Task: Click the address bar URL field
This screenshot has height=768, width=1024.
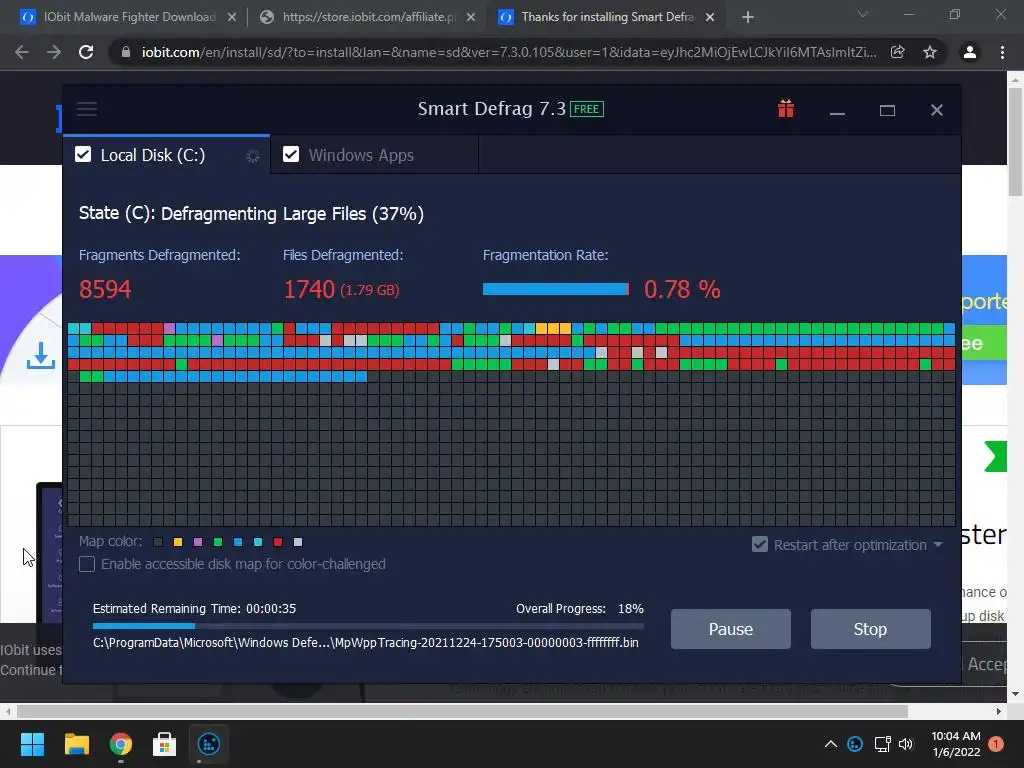Action: [x=509, y=52]
